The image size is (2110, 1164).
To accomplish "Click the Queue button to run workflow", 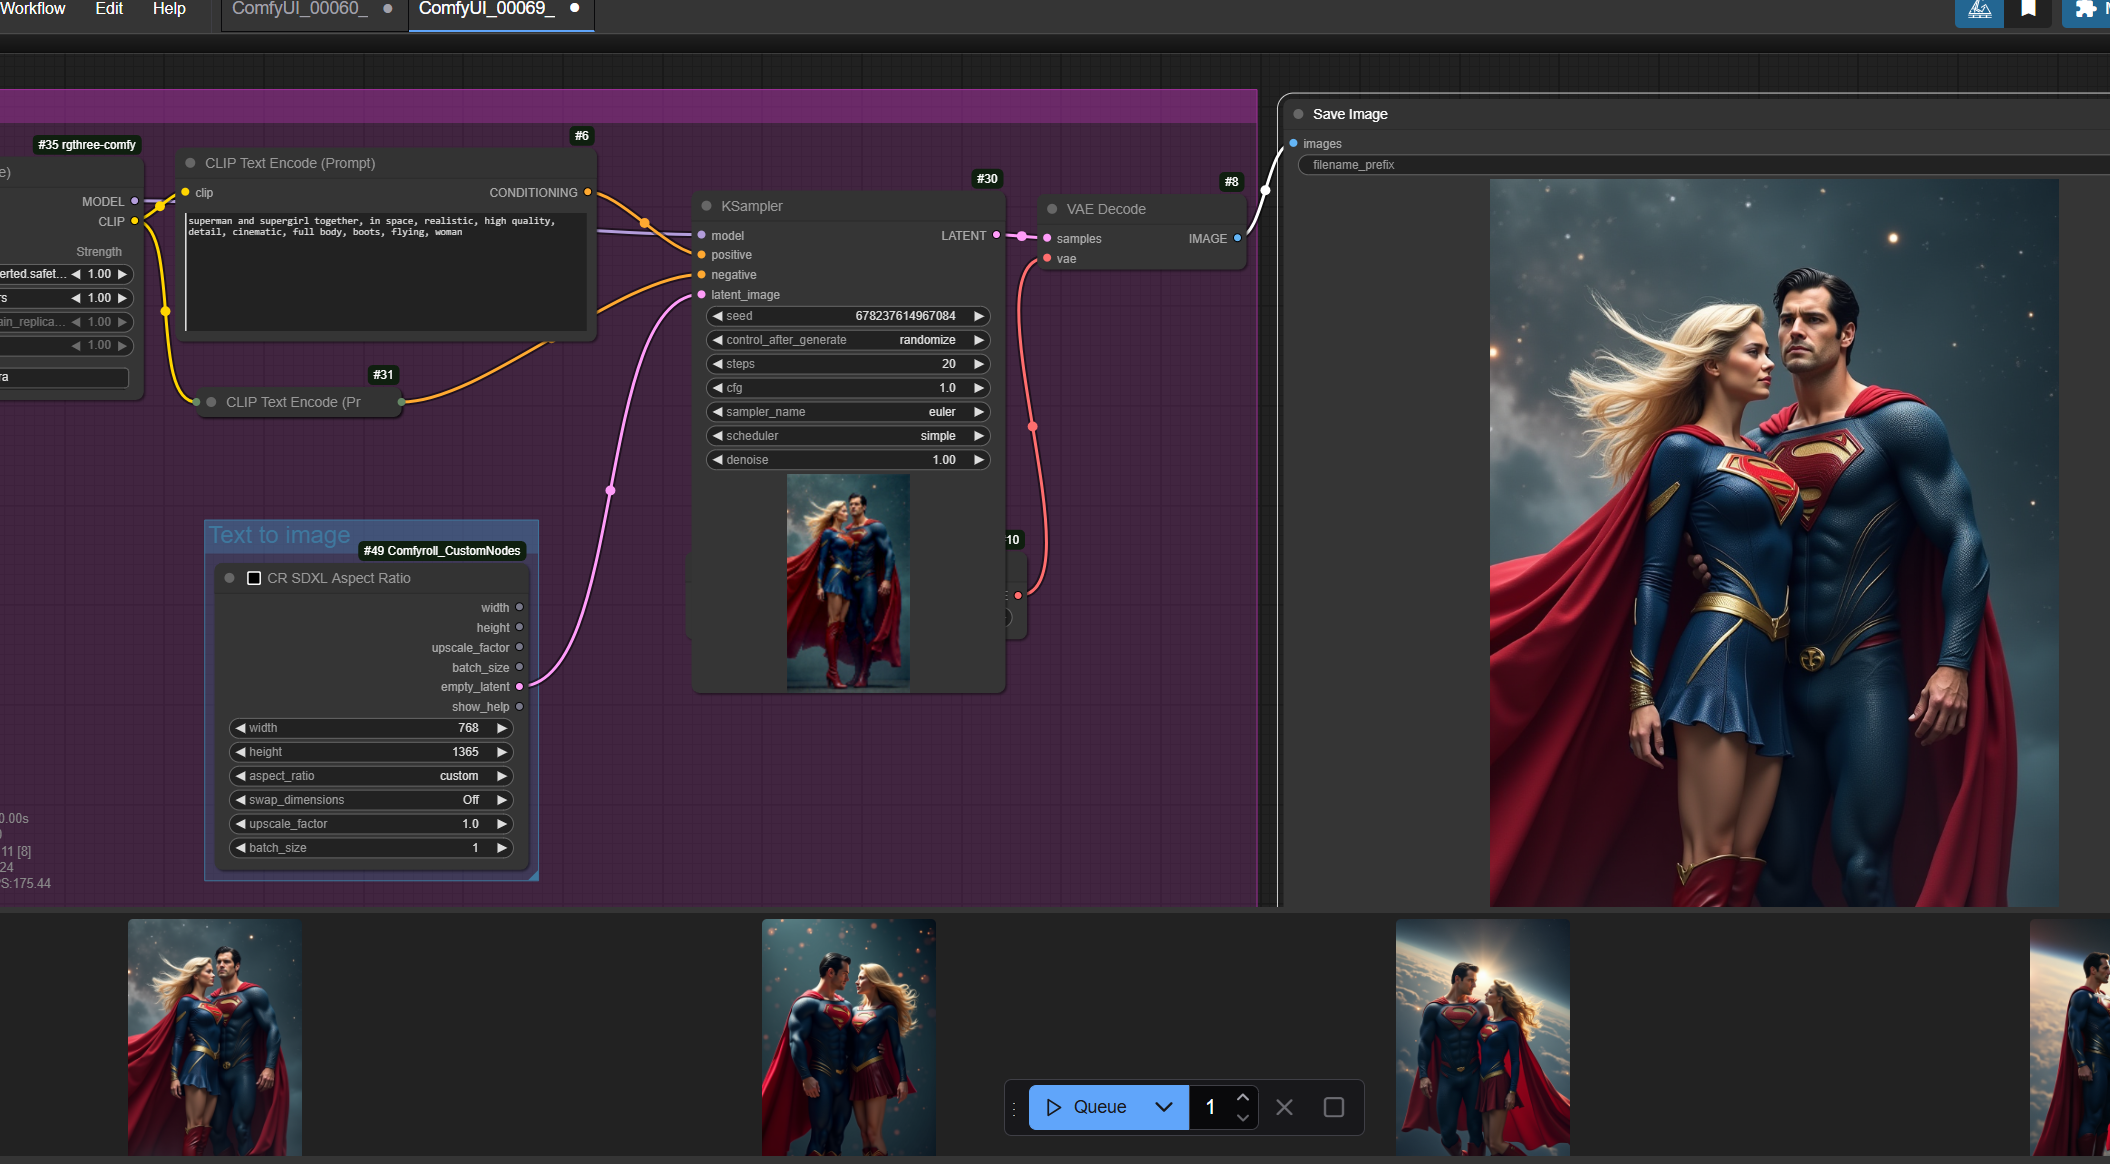I will coord(1087,1107).
